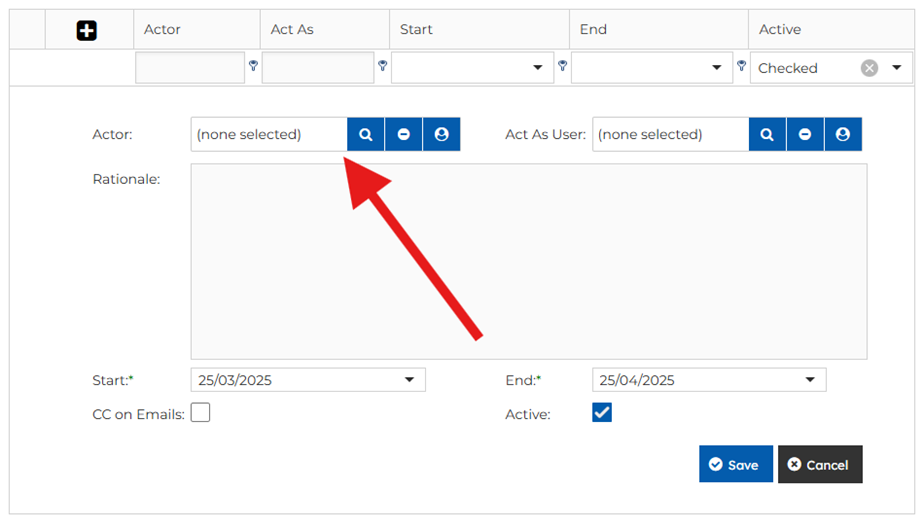Click inside the Rationale text area
The height and width of the screenshot is (528, 924).
pos(528,261)
